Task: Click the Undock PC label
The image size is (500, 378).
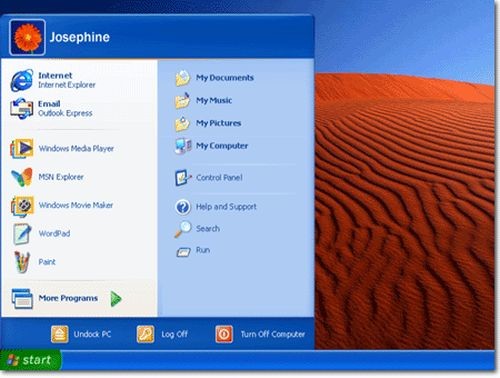Action: (x=92, y=334)
